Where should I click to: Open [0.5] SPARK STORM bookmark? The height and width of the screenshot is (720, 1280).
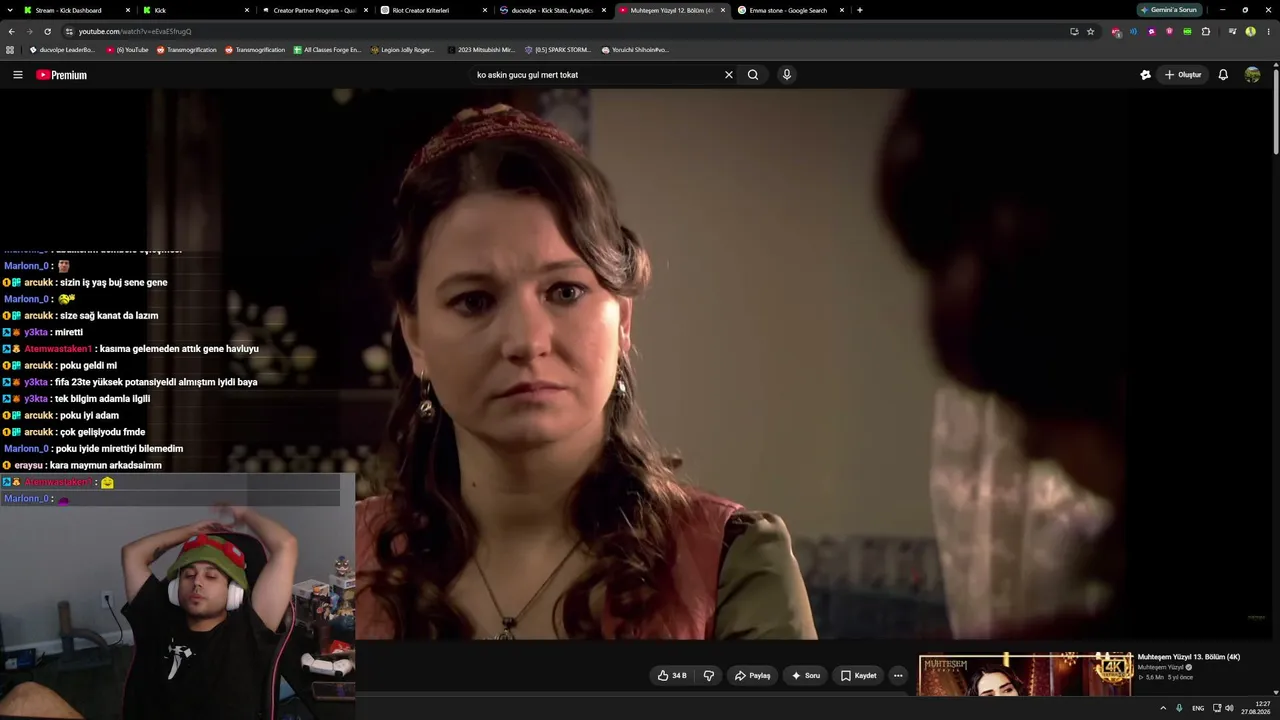pyautogui.click(x=558, y=50)
